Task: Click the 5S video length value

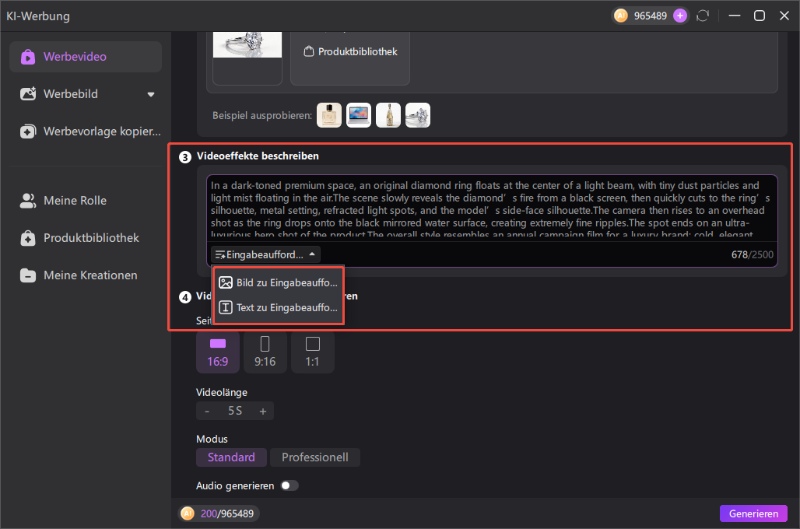Action: (235, 411)
